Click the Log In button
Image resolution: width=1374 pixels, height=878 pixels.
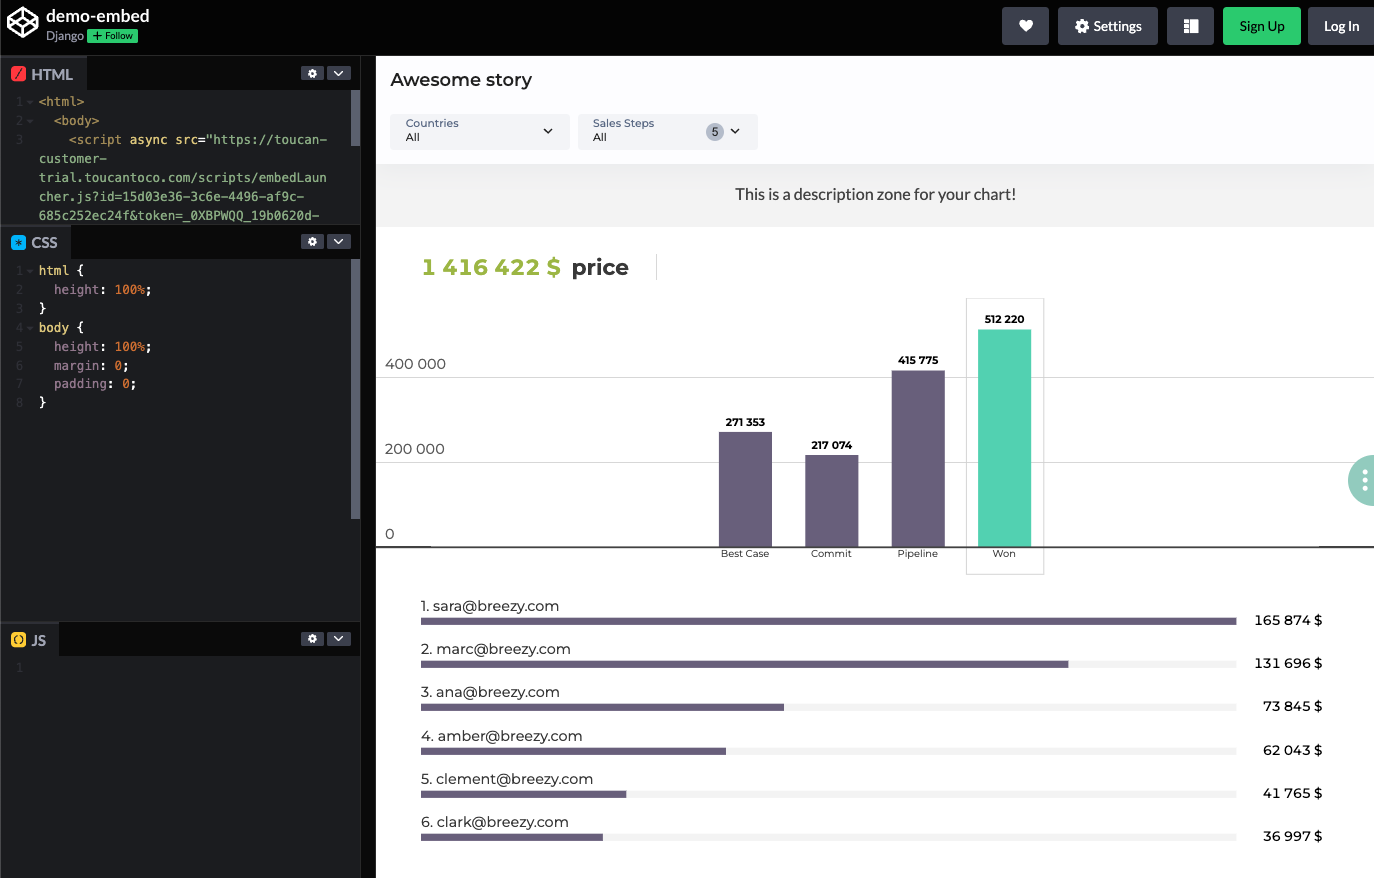pyautogui.click(x=1341, y=26)
